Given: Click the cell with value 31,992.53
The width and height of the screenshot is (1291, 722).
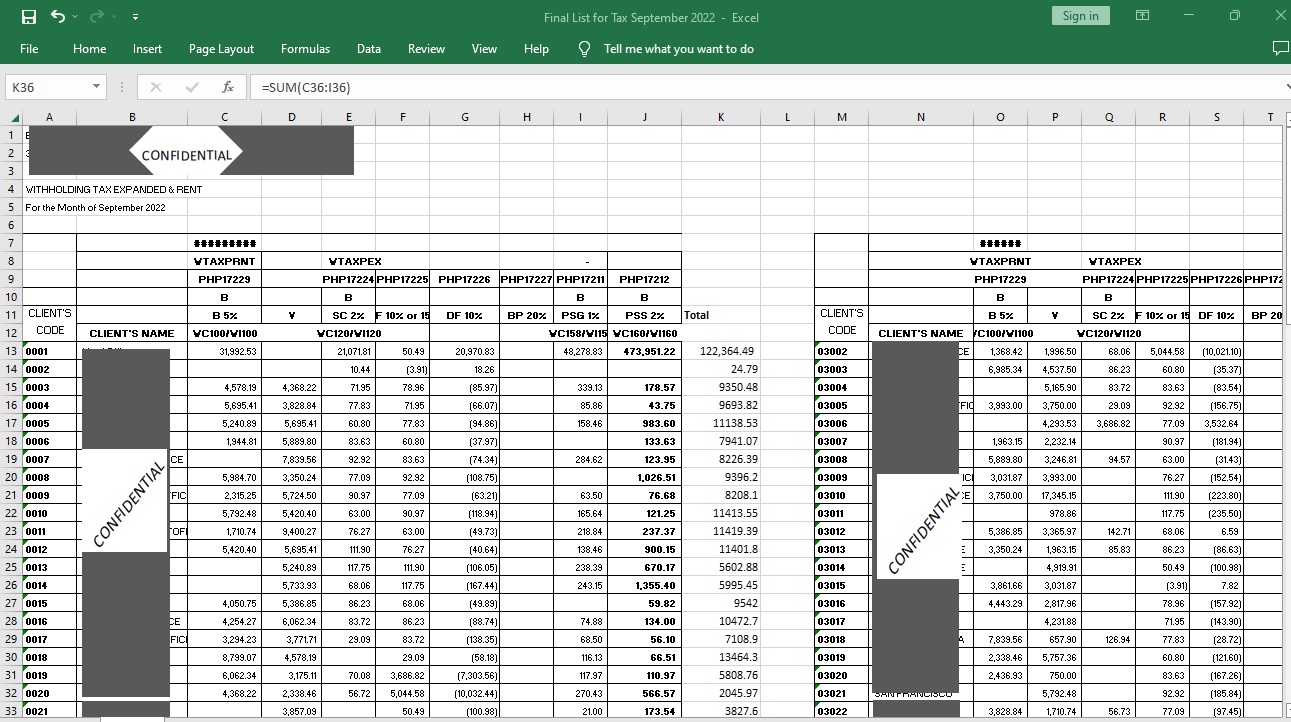Looking at the screenshot, I should [x=224, y=352].
